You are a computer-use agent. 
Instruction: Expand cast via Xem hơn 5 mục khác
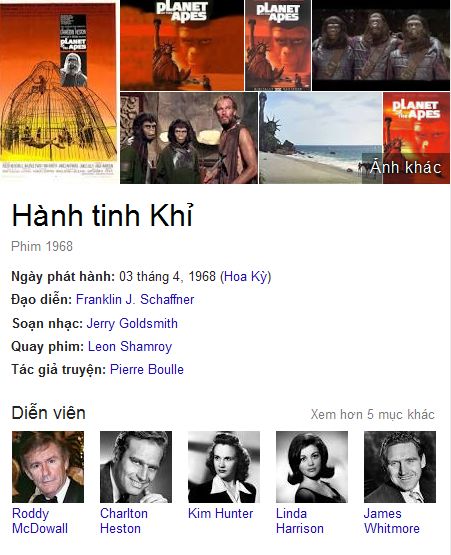pos(372,414)
